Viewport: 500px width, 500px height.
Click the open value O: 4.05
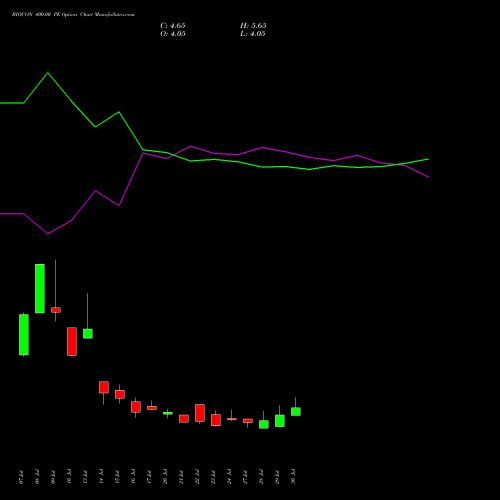[173, 34]
